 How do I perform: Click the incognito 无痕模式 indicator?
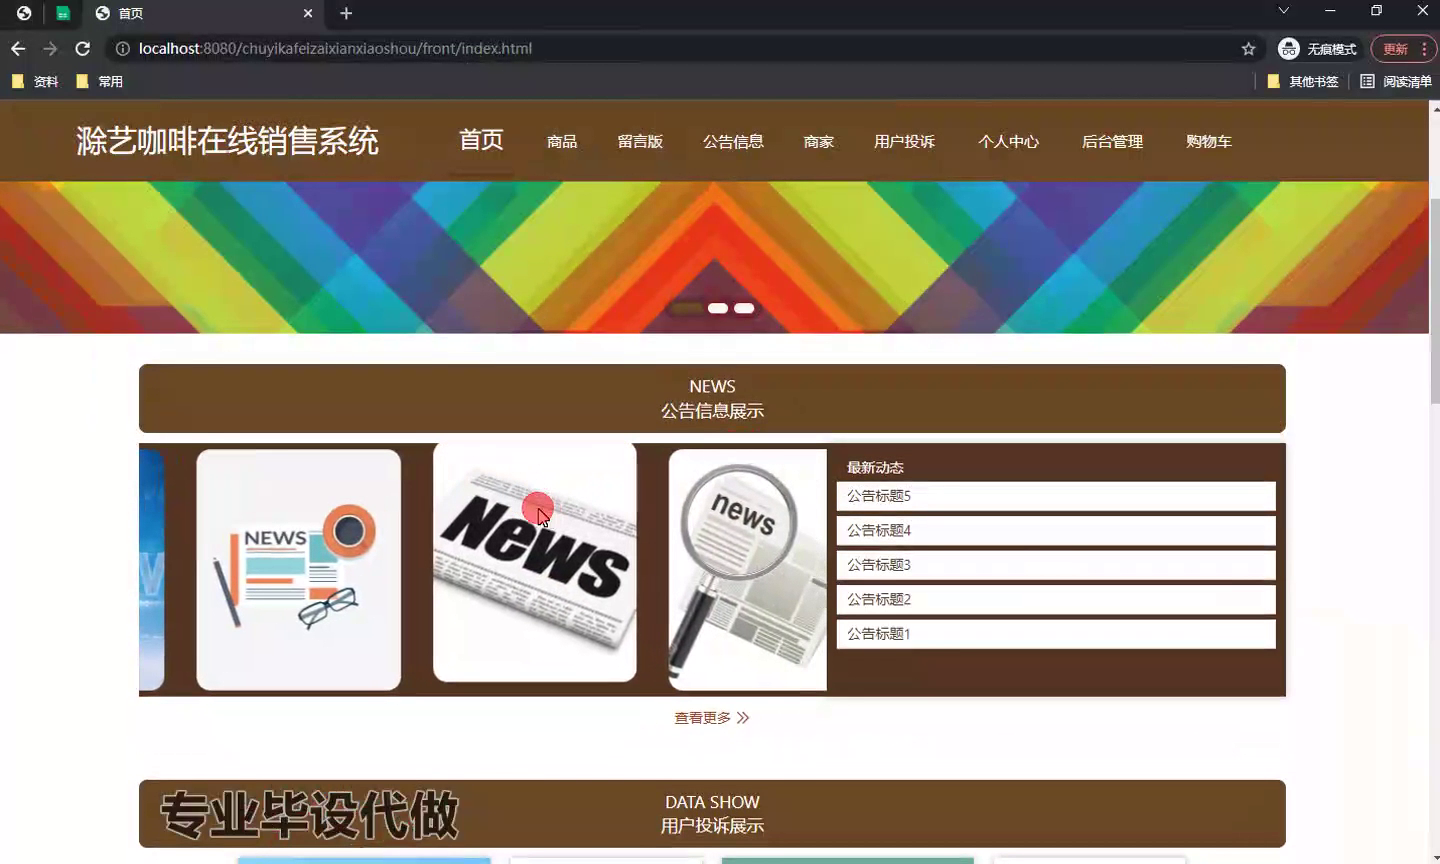pyautogui.click(x=1317, y=49)
